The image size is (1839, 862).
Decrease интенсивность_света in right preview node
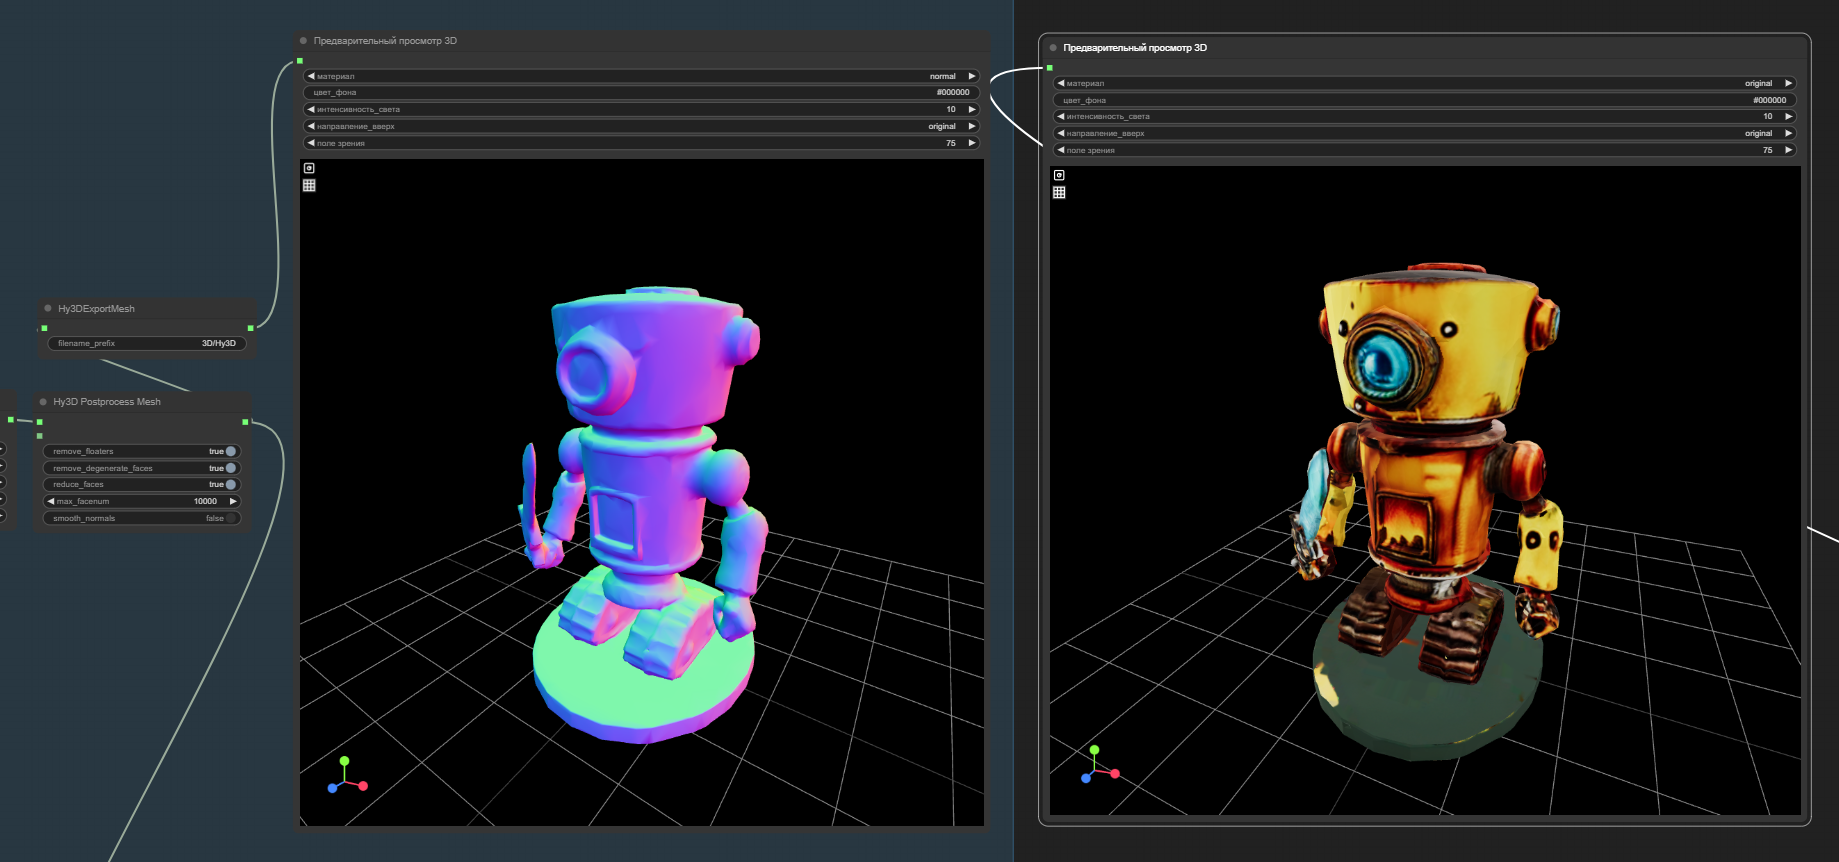pos(1061,116)
